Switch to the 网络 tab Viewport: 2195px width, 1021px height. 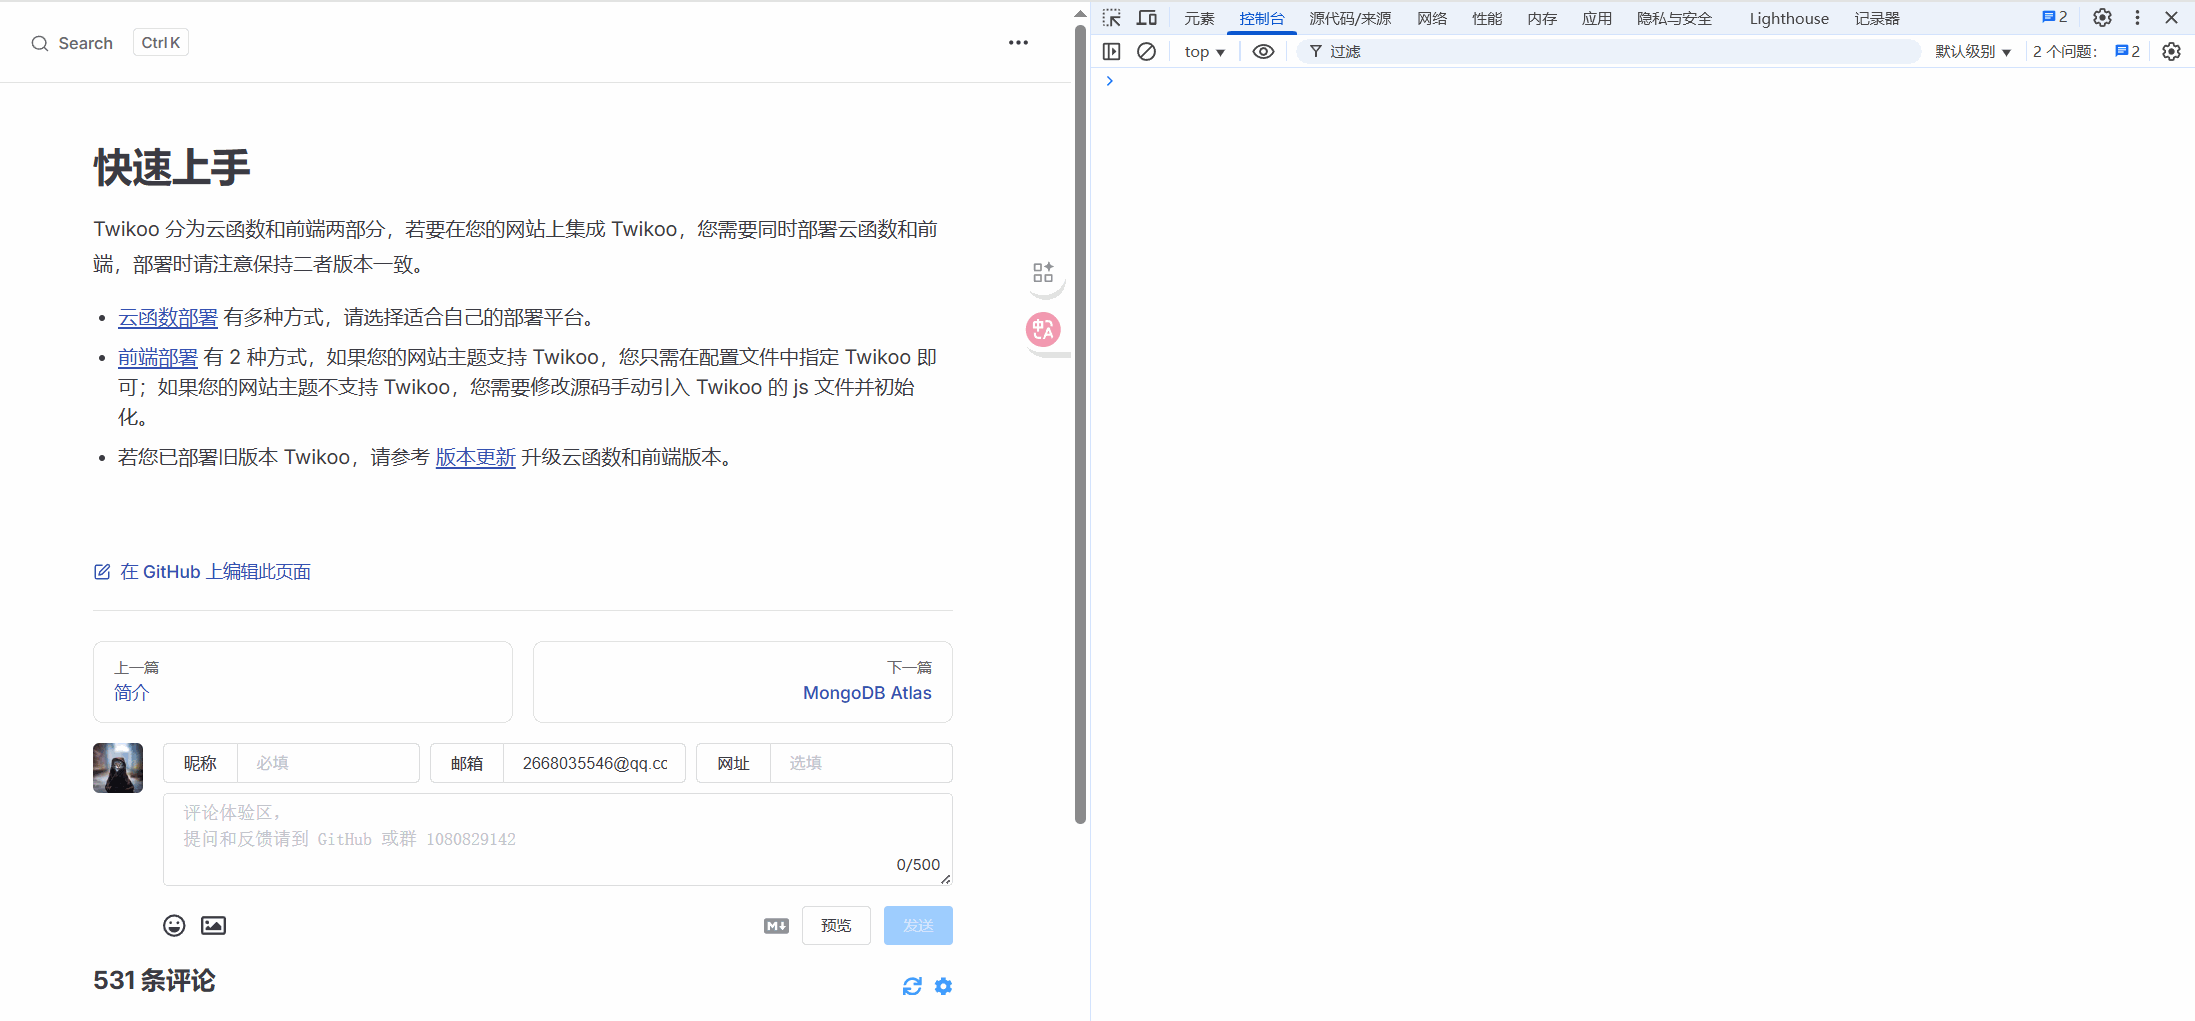coord(1431,18)
